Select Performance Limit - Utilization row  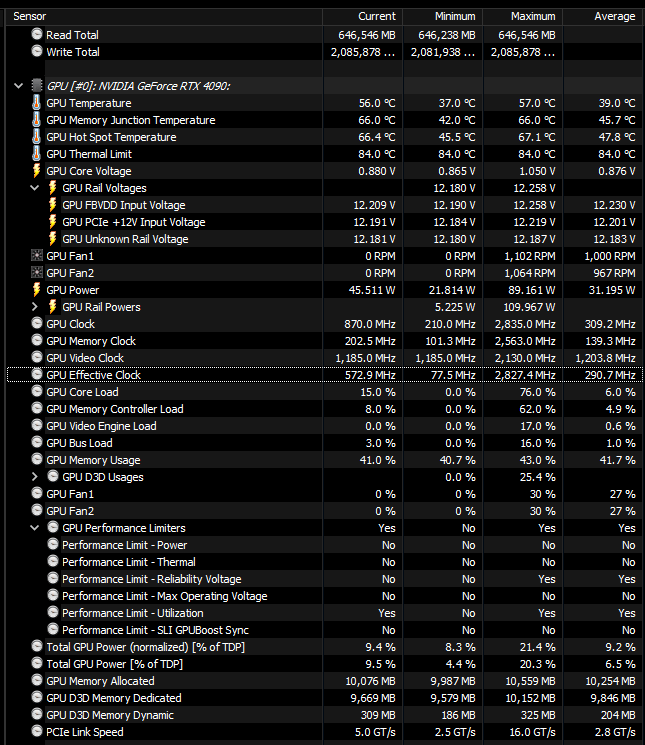(325, 613)
